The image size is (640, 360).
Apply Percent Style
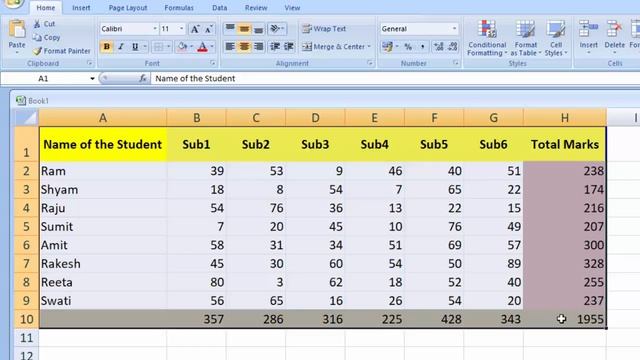(408, 47)
